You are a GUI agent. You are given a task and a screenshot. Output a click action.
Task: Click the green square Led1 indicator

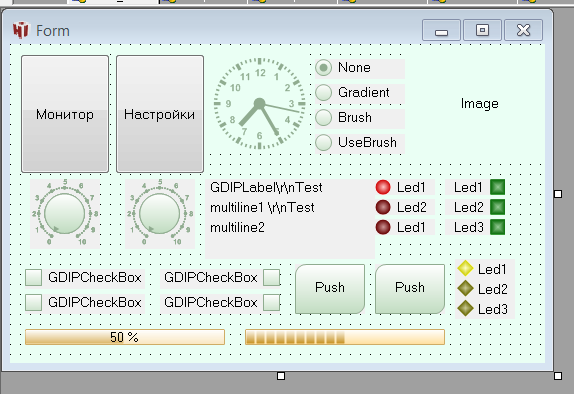point(497,187)
